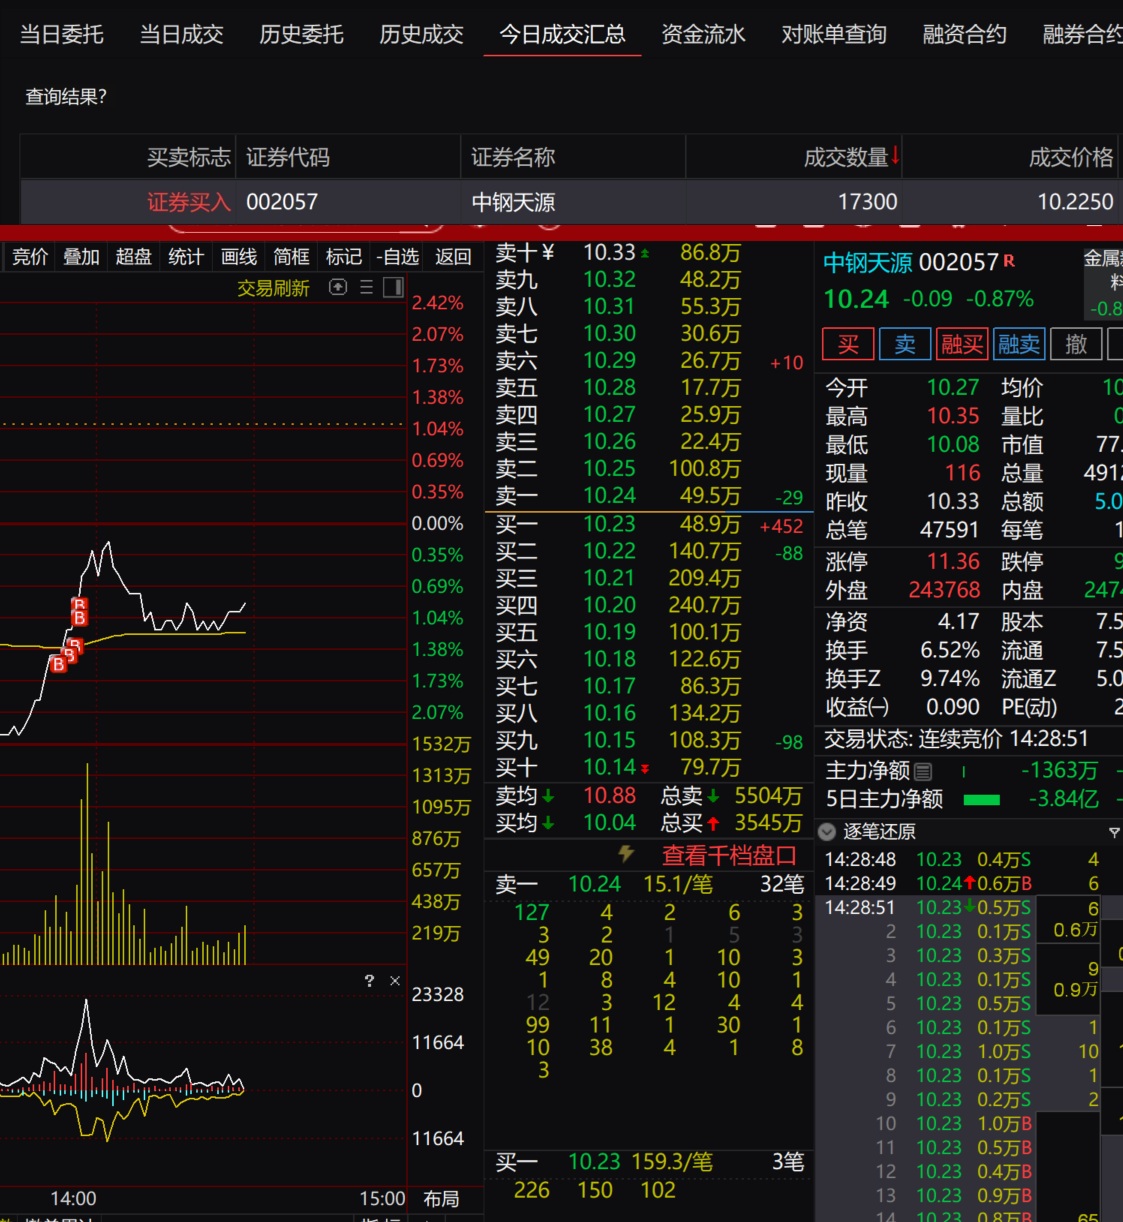Click the 标记 toolbar button

click(x=344, y=257)
